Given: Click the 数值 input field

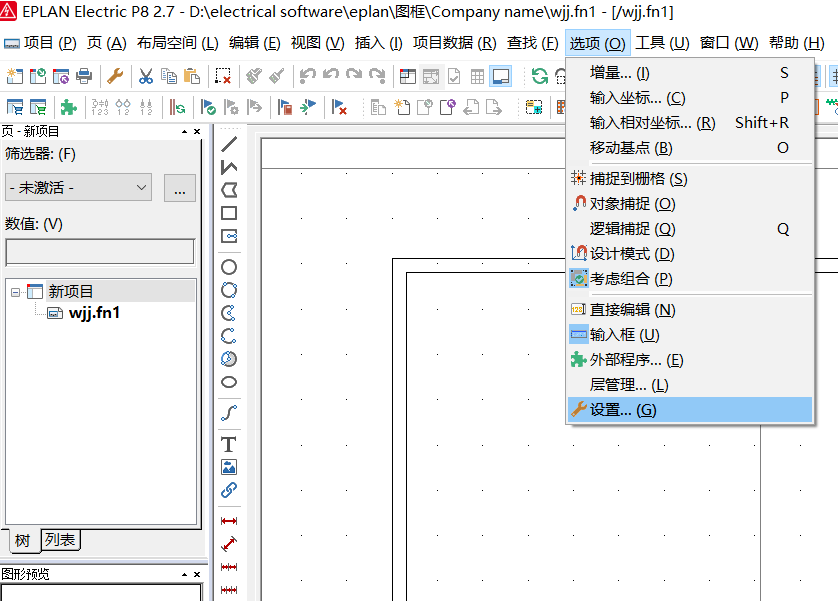Looking at the screenshot, I should [x=100, y=252].
